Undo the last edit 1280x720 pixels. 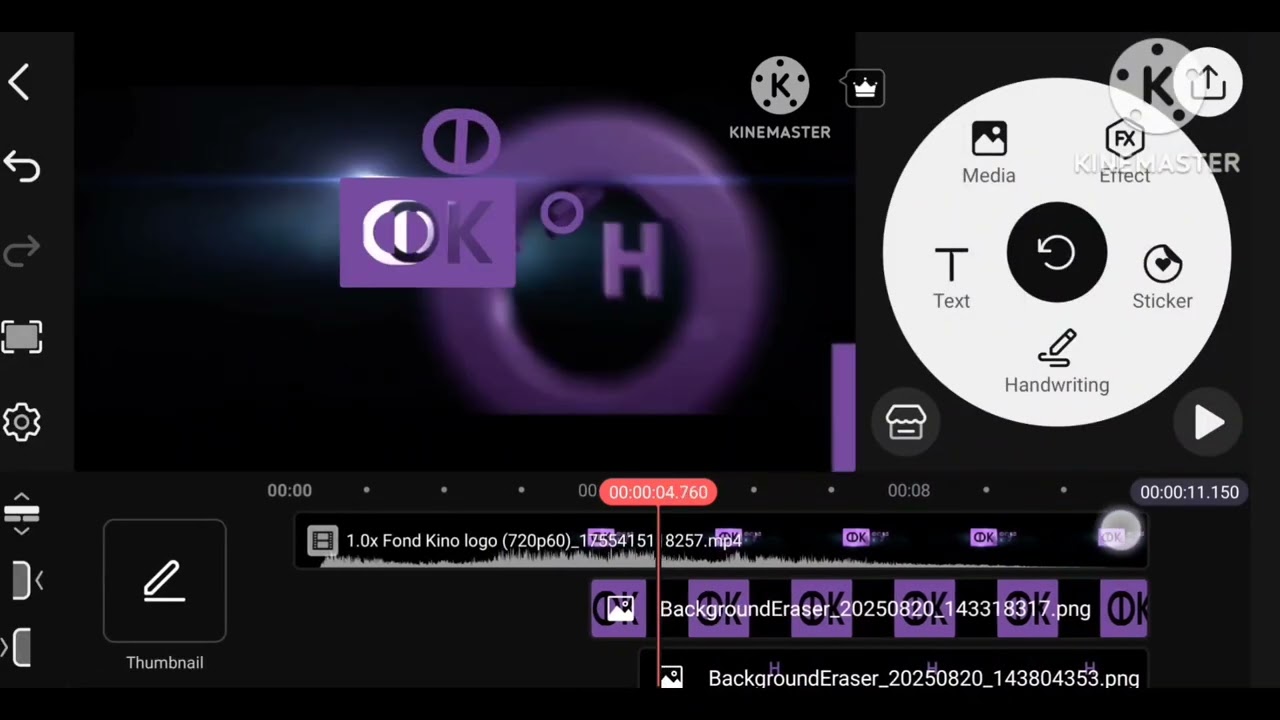pos(21,167)
